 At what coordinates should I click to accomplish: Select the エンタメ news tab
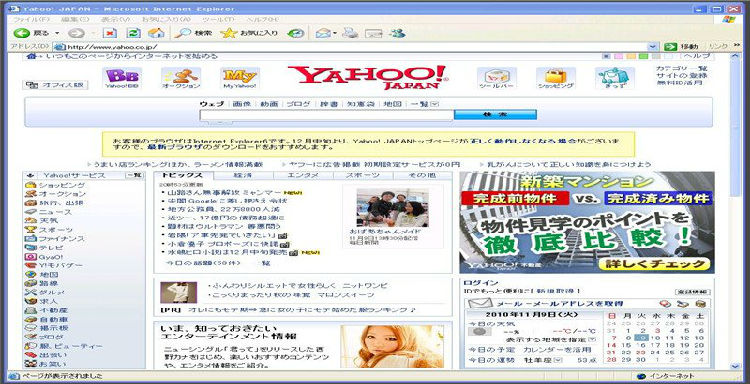(x=303, y=176)
